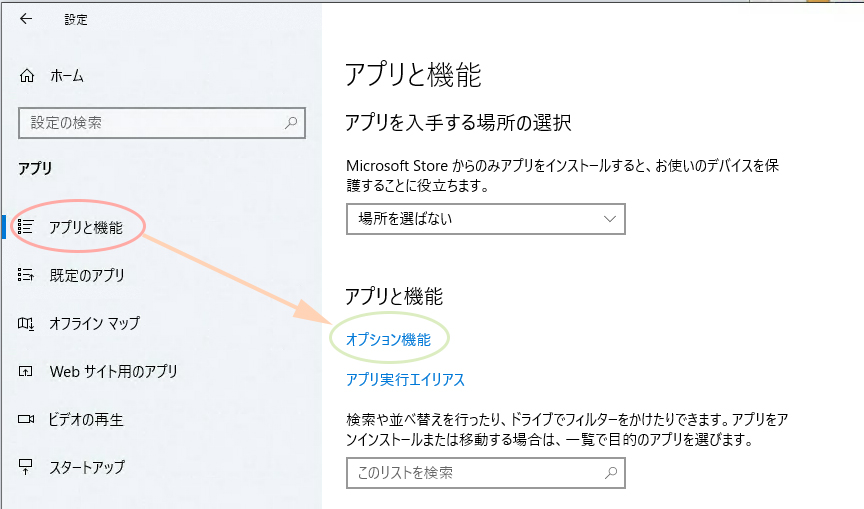Click the 既定のアプリ icon
864x509 pixels.
pos(25,274)
